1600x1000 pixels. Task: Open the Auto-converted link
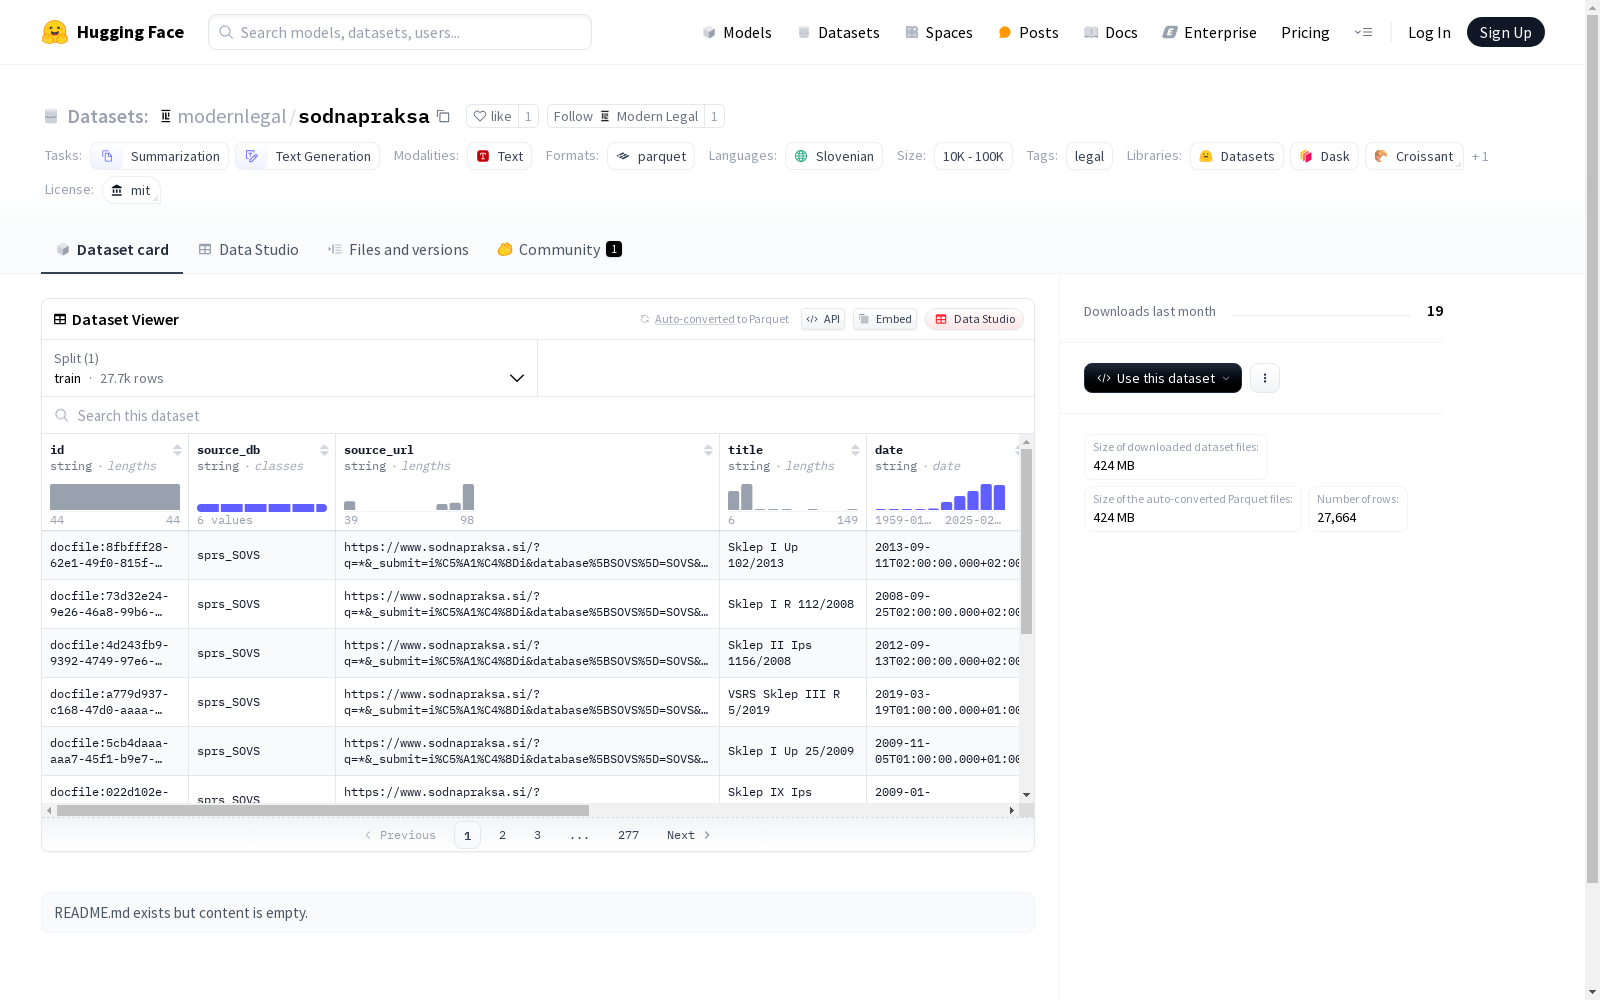point(695,319)
